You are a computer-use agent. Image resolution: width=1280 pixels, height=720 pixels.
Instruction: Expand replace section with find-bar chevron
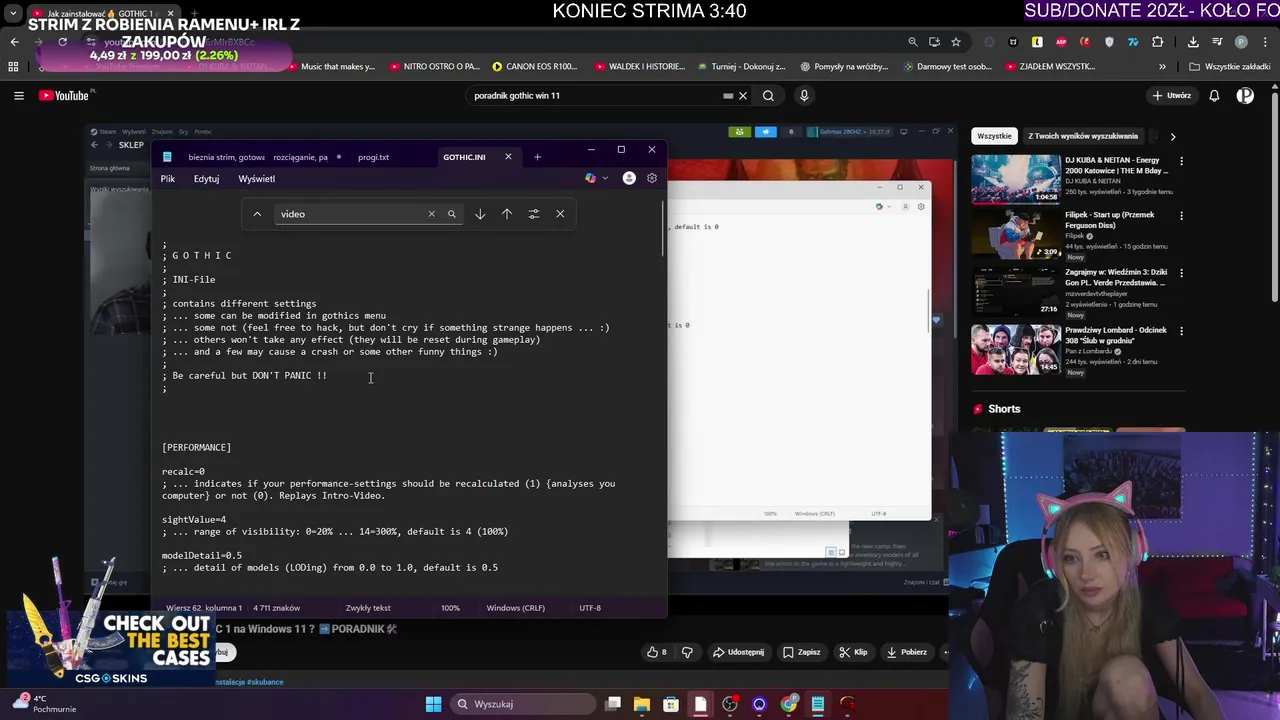[x=257, y=214]
